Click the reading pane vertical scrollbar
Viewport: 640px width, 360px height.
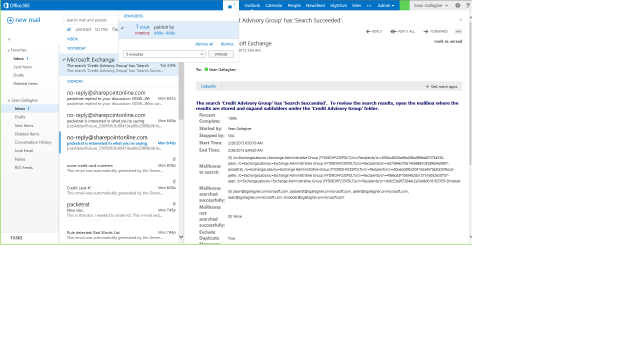tap(470, 94)
